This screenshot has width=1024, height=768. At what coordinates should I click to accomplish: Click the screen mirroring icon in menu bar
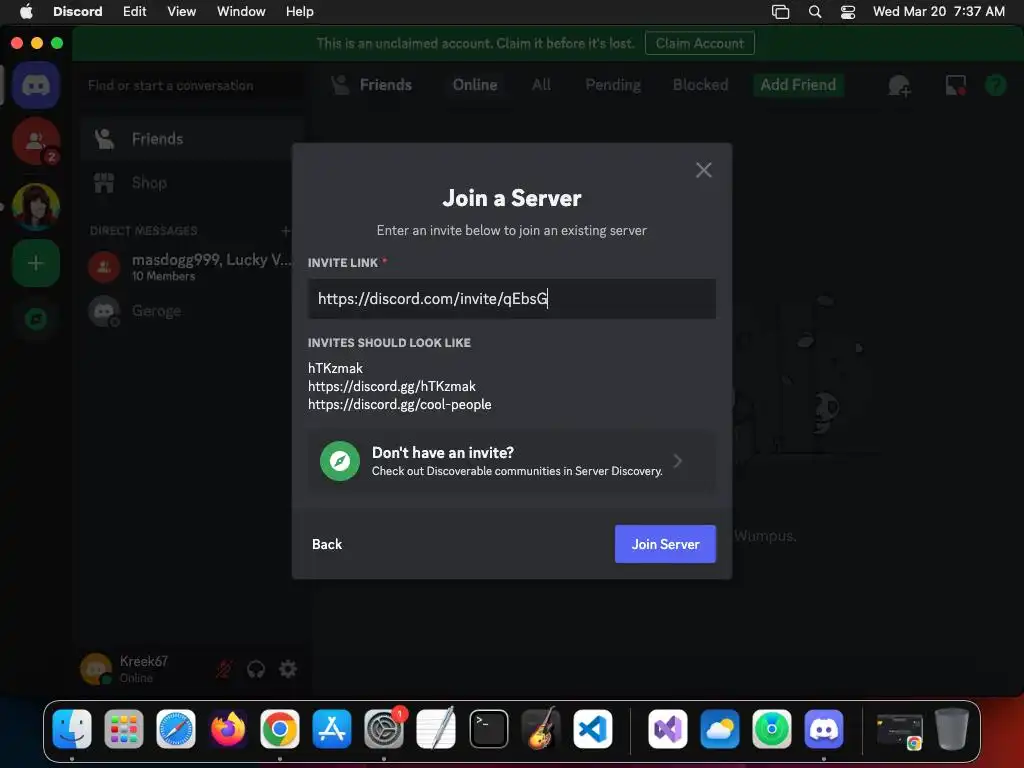pyautogui.click(x=780, y=11)
